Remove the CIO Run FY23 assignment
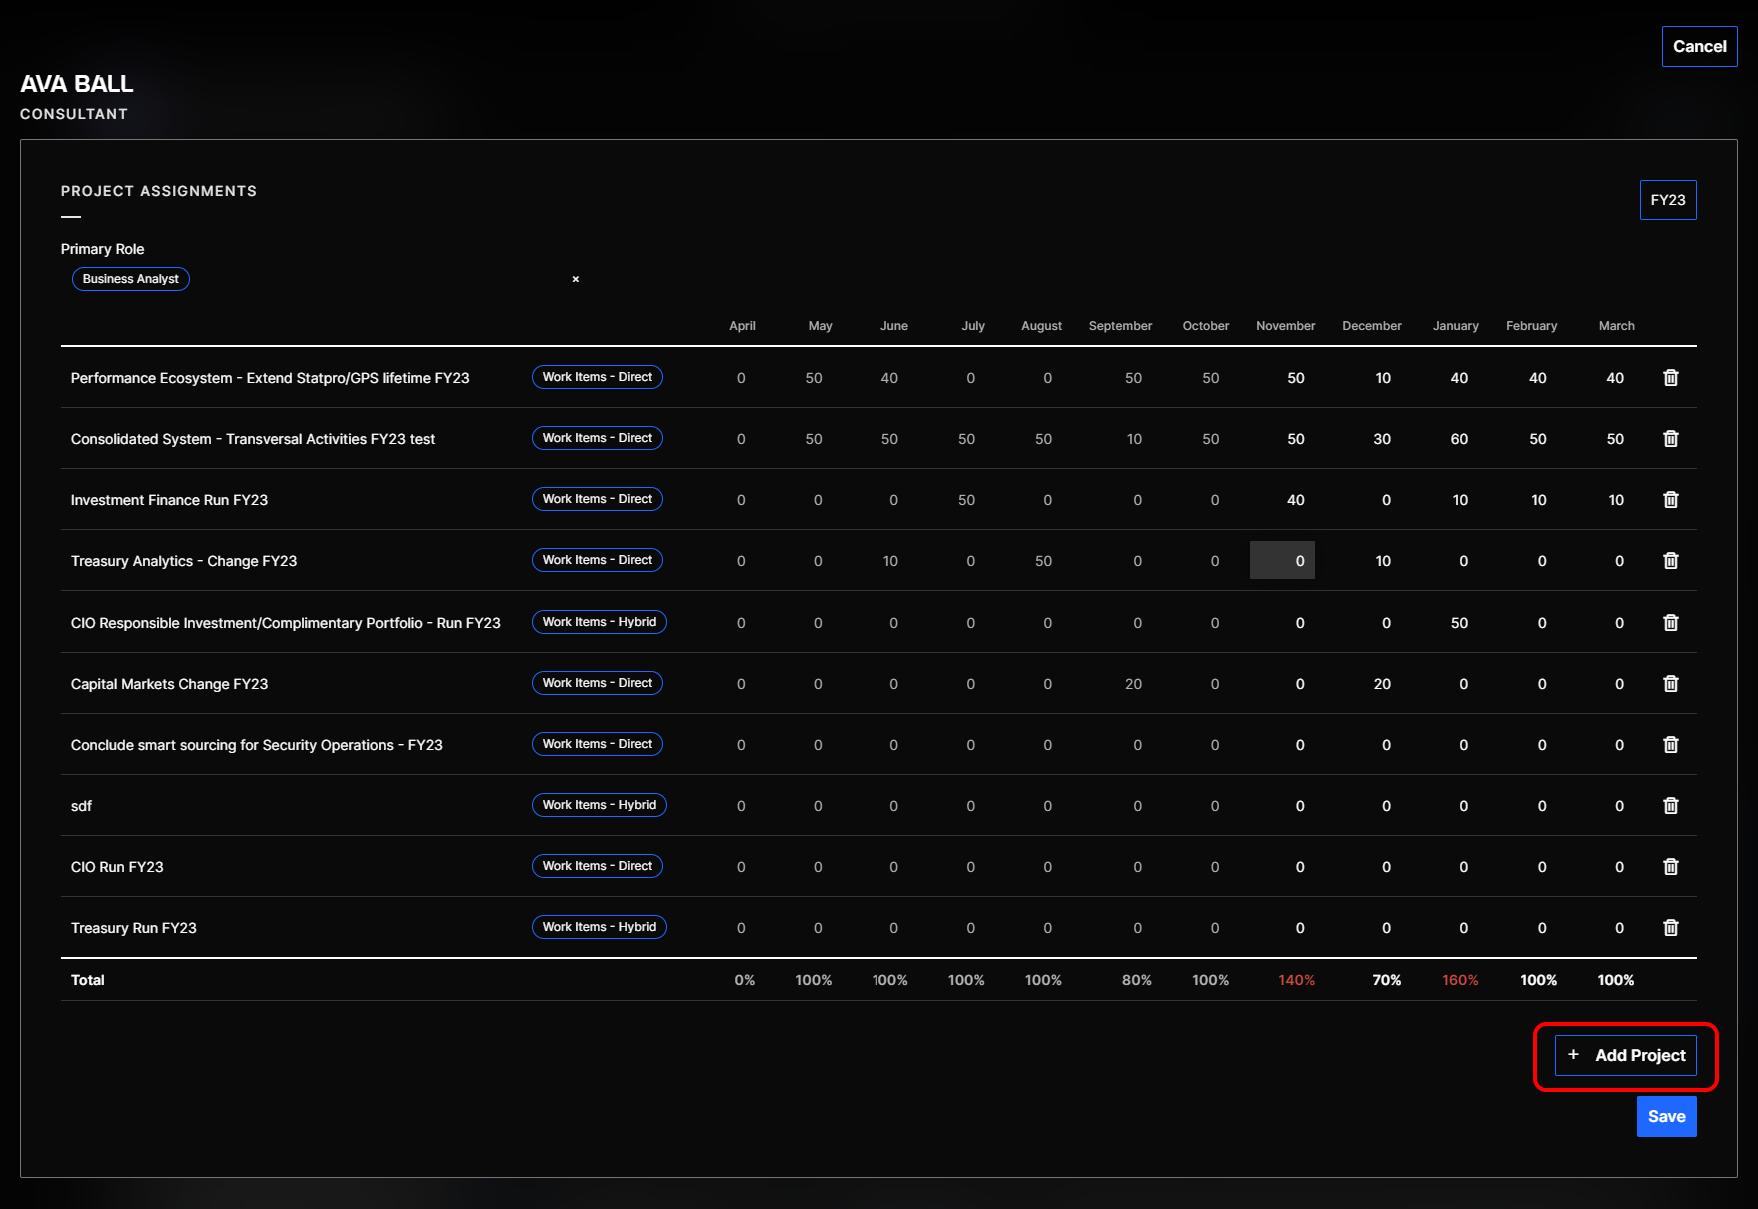This screenshot has width=1758, height=1209. (1670, 867)
